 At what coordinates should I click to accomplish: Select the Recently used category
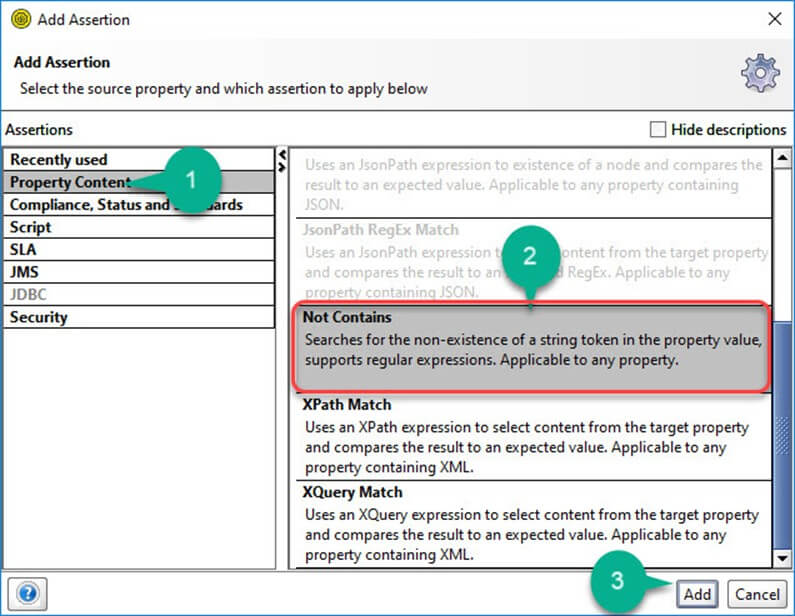point(60,160)
